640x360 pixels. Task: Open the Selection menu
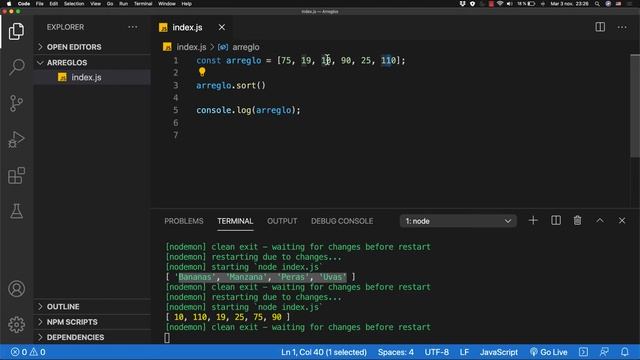[74, 4]
